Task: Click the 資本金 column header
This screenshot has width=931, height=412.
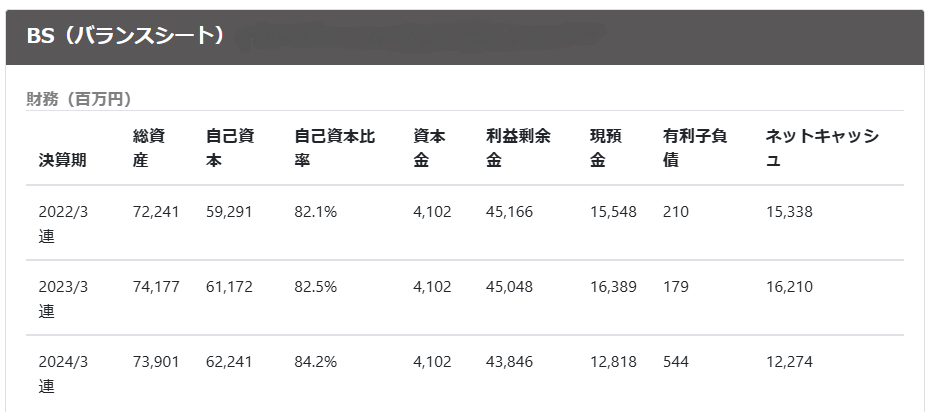Action: 429,148
